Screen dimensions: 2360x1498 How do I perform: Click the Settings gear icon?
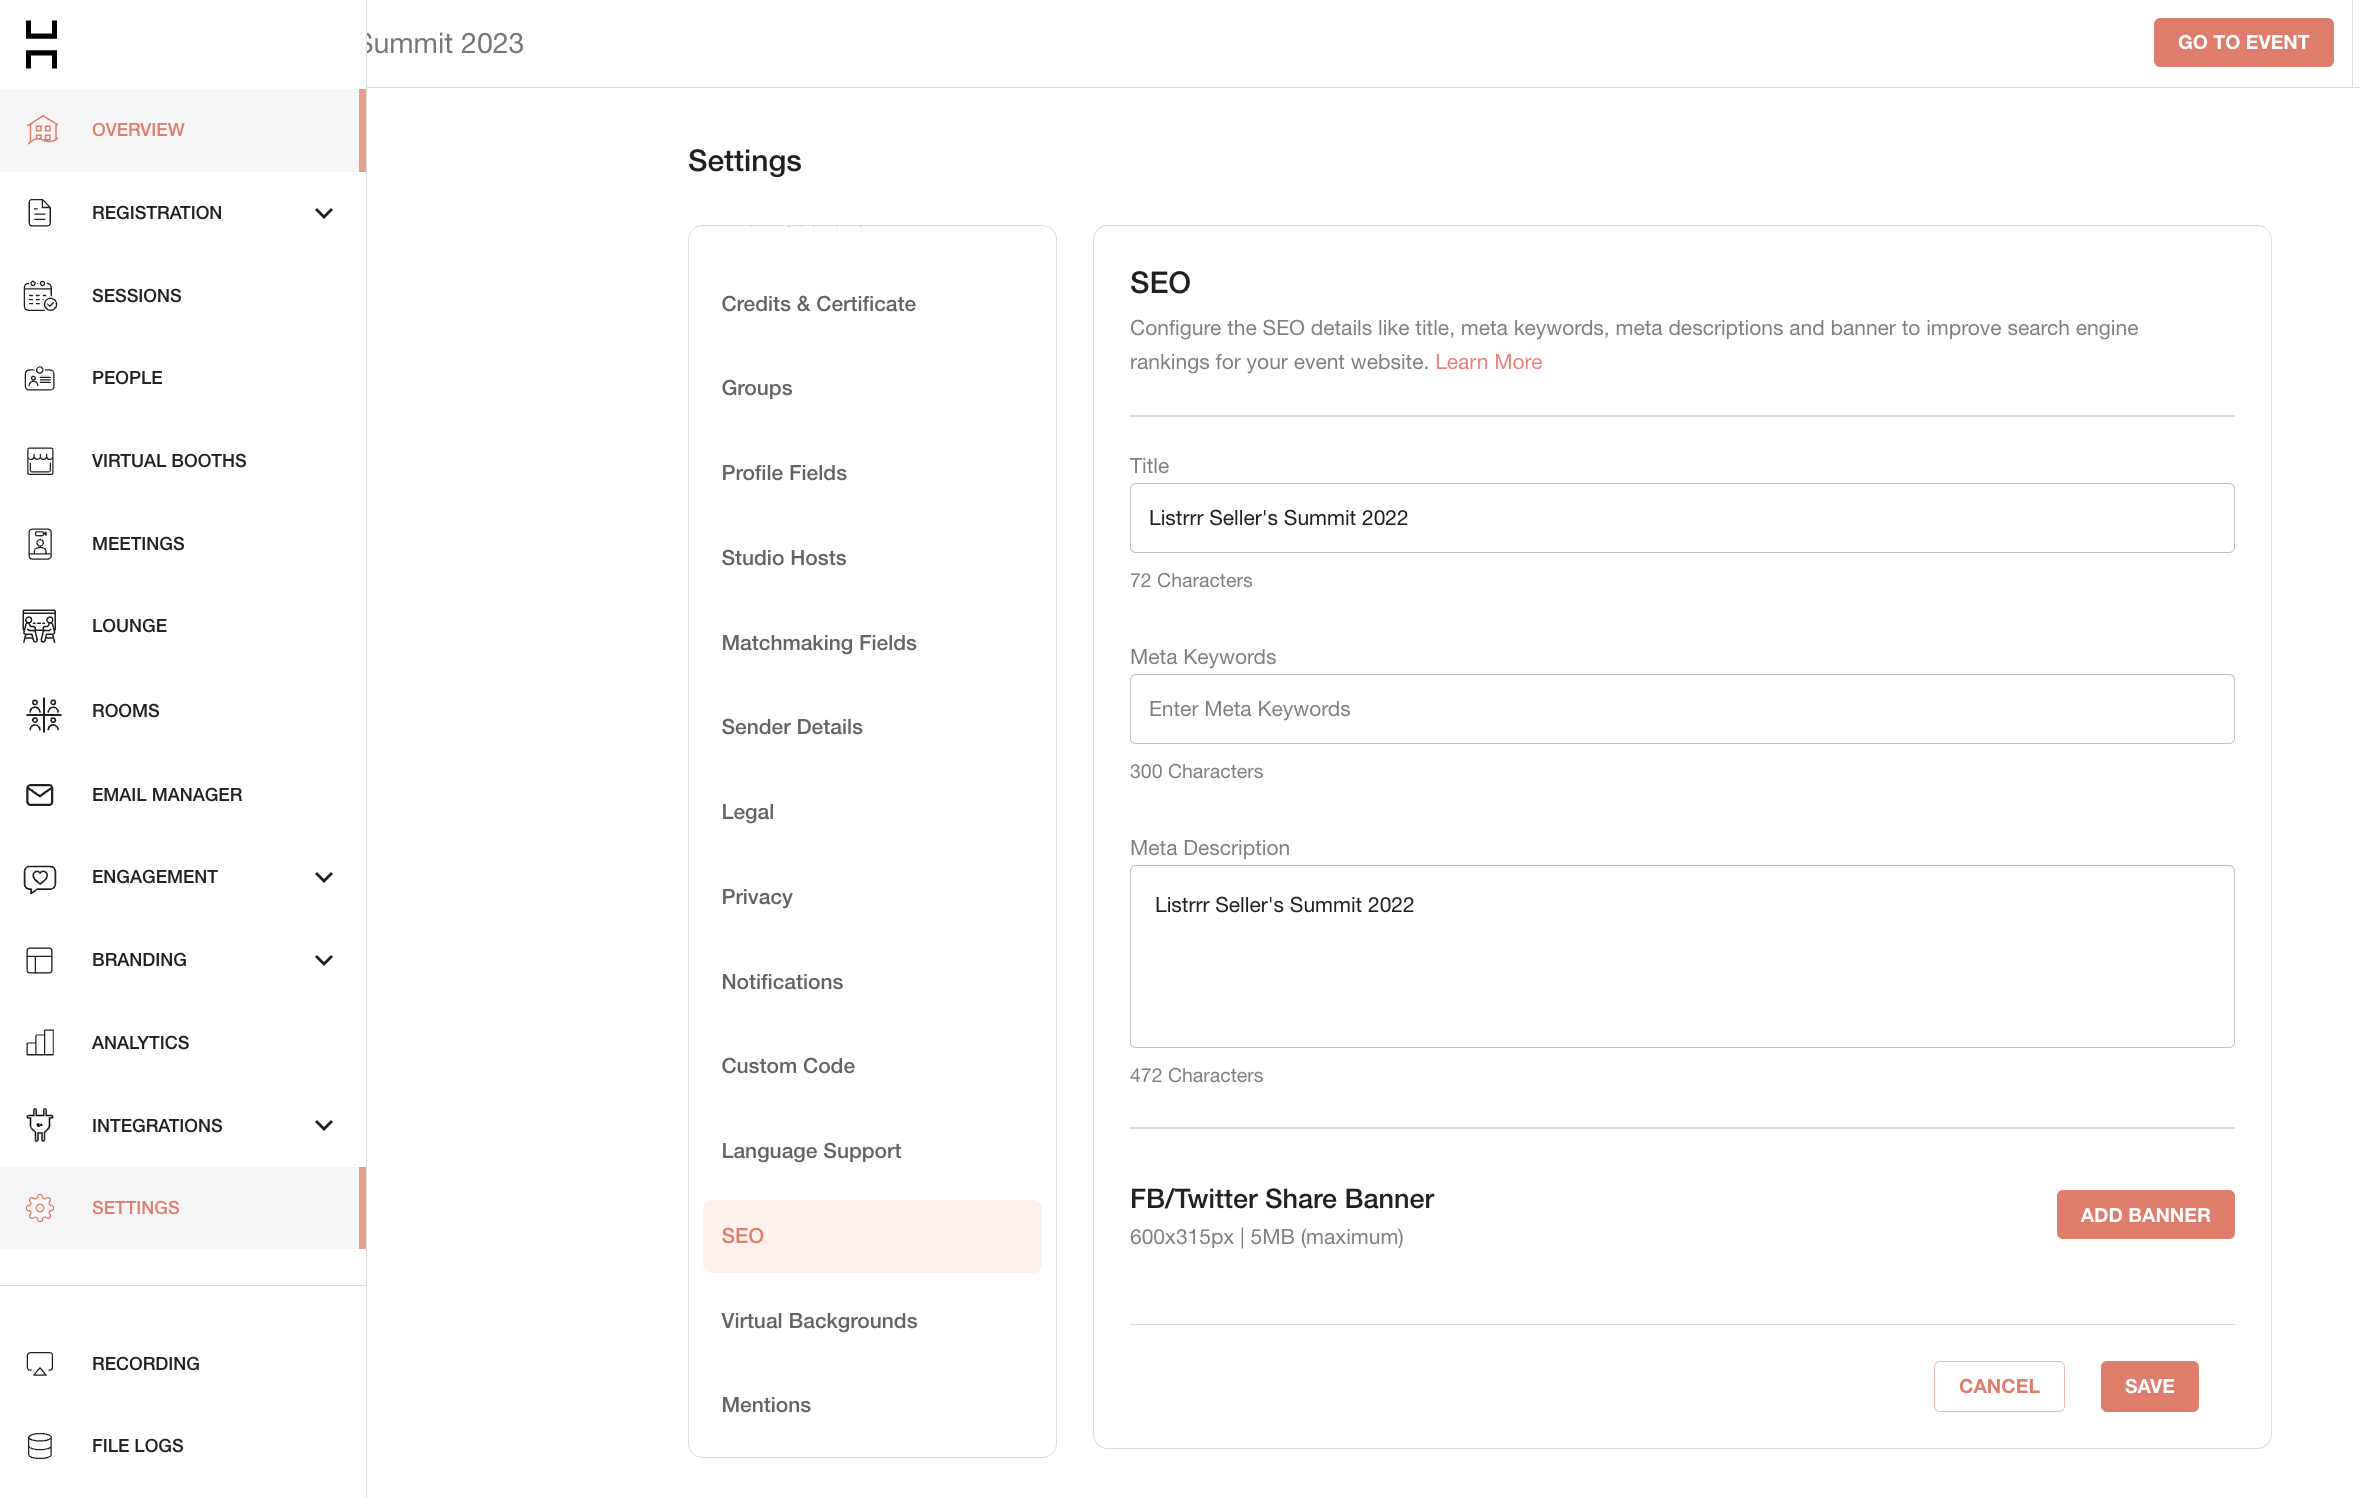click(40, 1208)
